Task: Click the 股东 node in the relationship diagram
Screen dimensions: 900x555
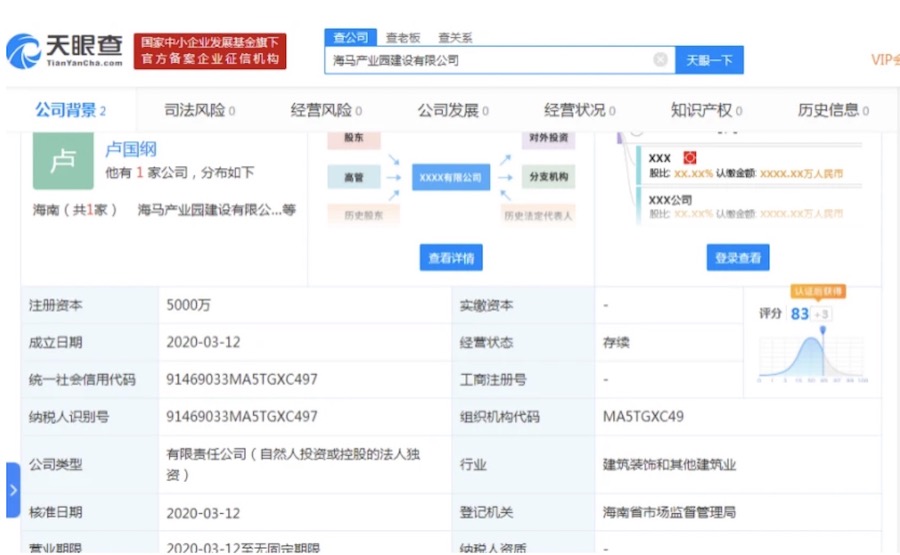Action: pyautogui.click(x=353, y=137)
